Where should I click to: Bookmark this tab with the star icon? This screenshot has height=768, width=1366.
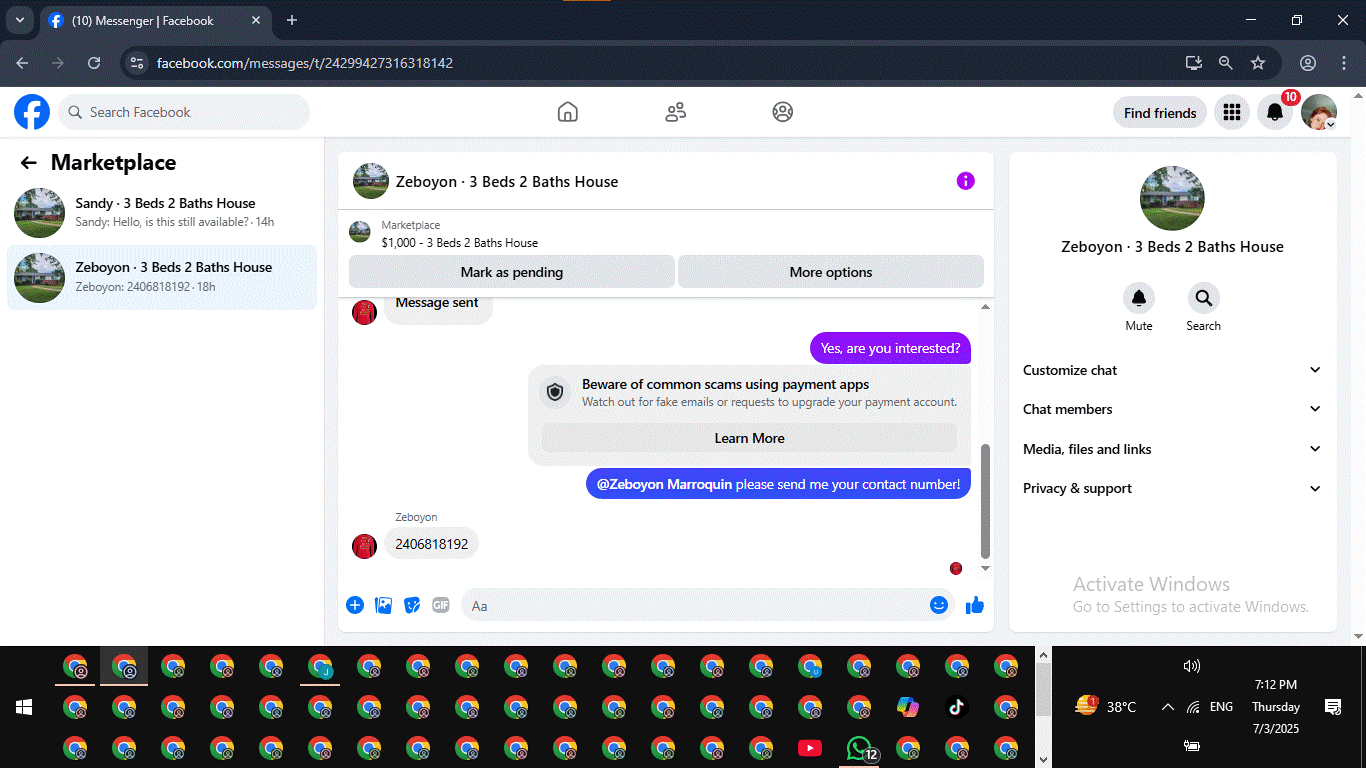click(1258, 63)
